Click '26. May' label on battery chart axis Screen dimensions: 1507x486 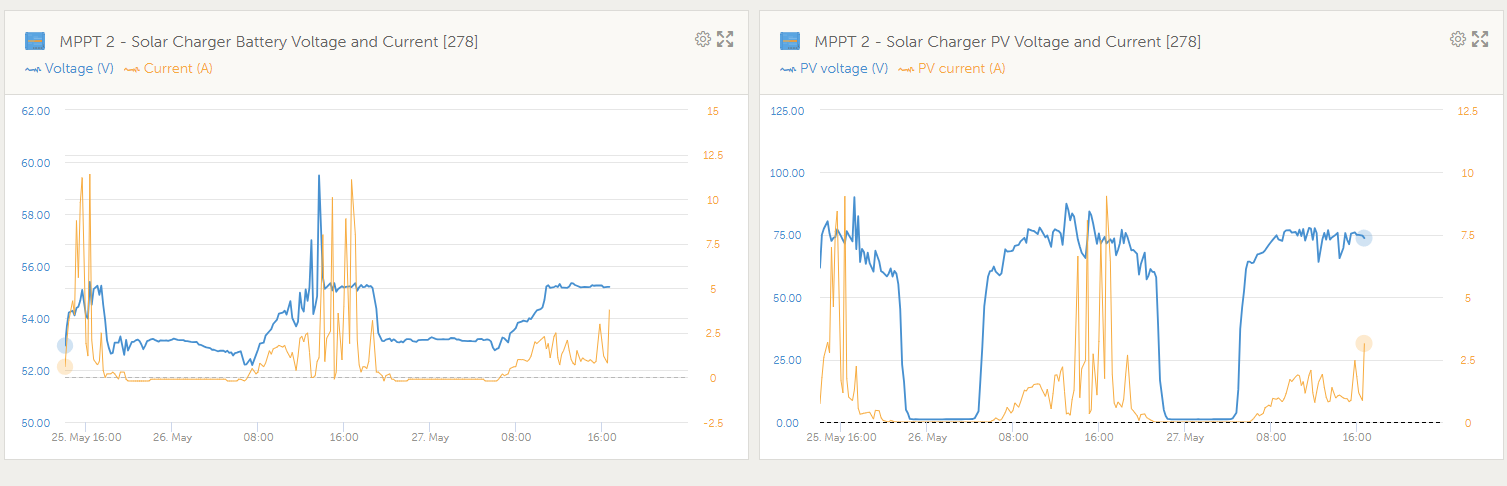172,437
